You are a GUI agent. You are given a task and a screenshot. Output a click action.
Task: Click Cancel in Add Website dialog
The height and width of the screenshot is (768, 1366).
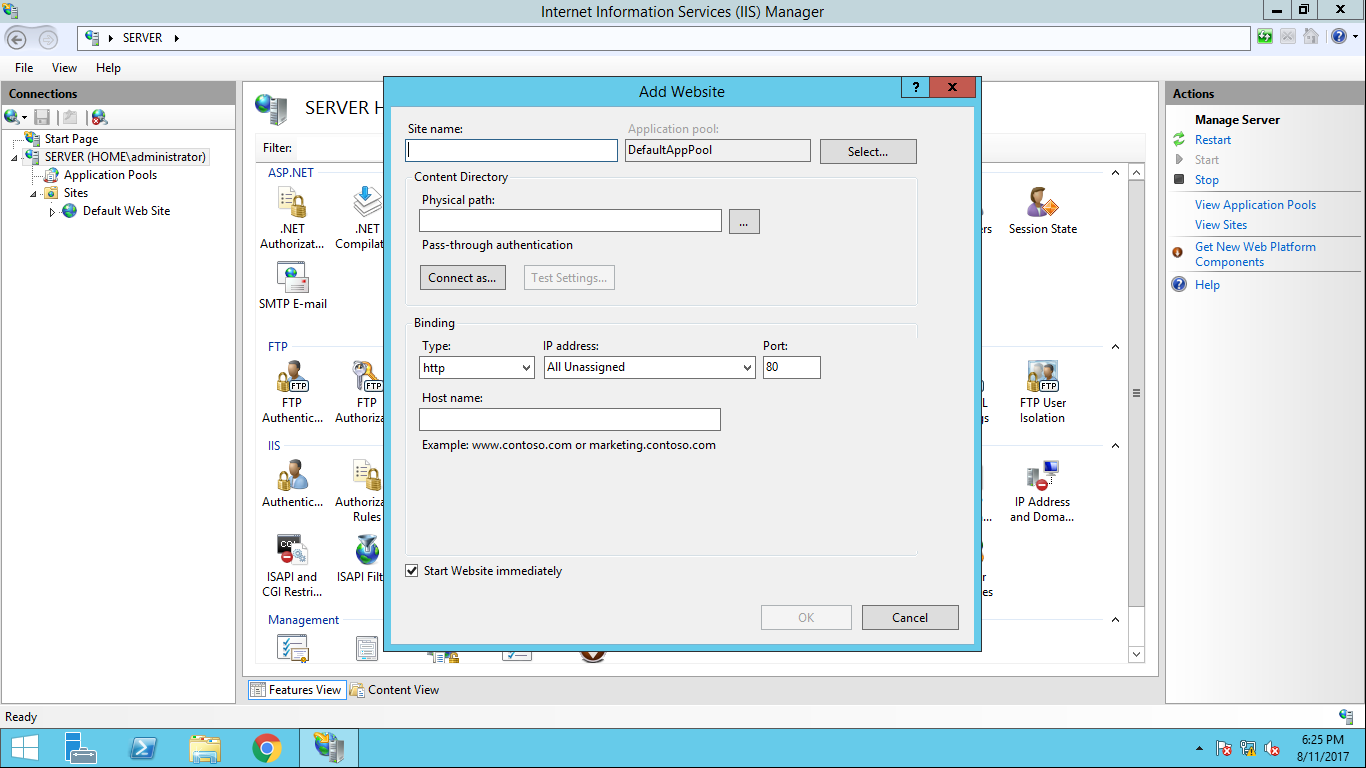pyautogui.click(x=910, y=618)
